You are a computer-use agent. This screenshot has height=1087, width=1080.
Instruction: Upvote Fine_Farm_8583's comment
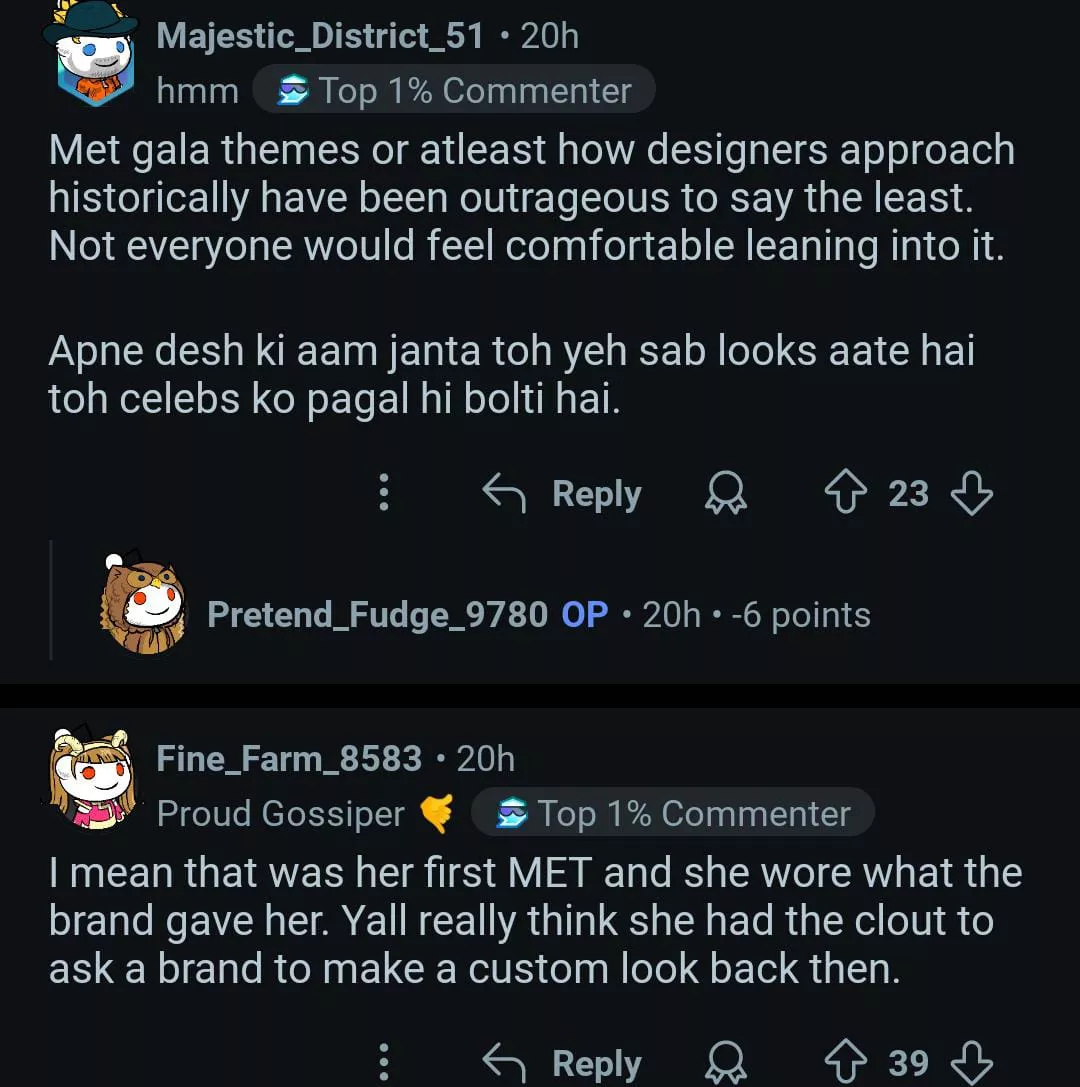click(846, 1063)
